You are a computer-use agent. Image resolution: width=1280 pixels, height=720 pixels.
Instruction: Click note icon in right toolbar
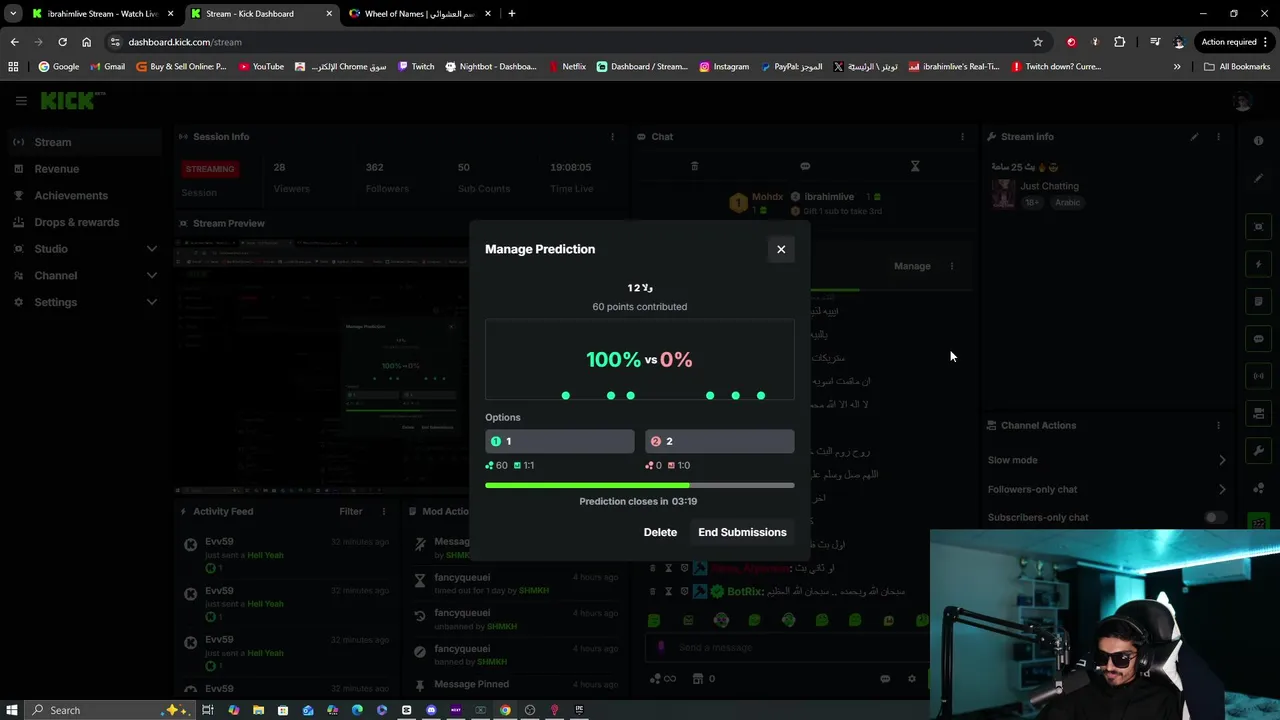coord(1259,301)
